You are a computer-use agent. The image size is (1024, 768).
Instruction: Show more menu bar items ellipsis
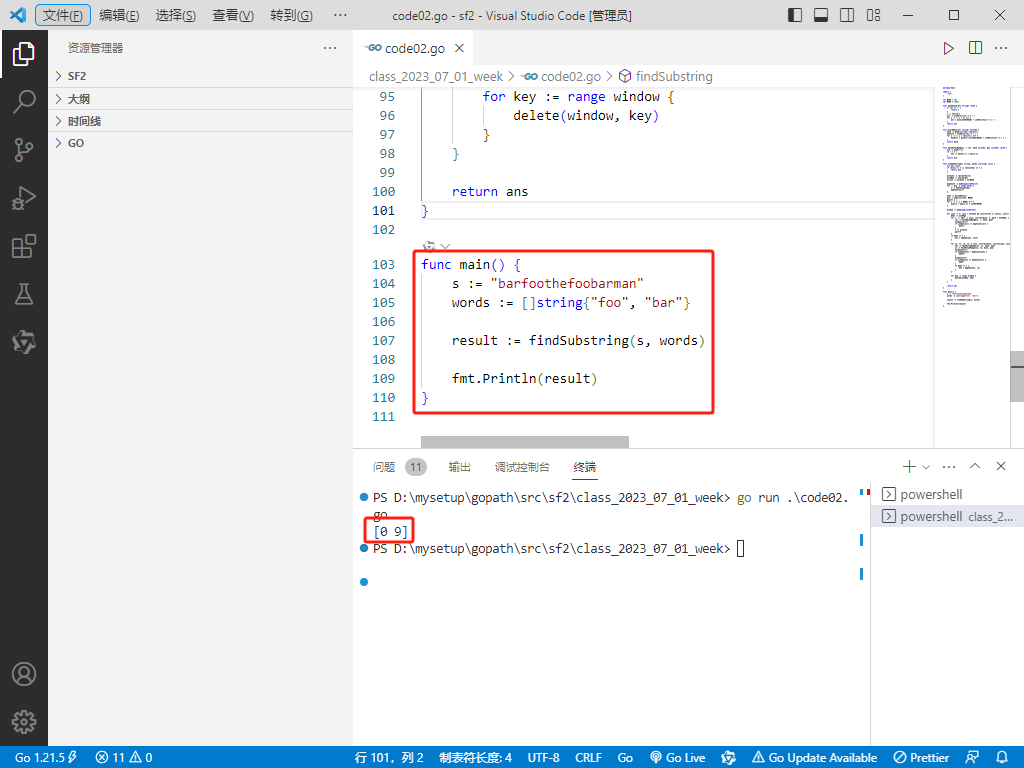pyautogui.click(x=340, y=15)
